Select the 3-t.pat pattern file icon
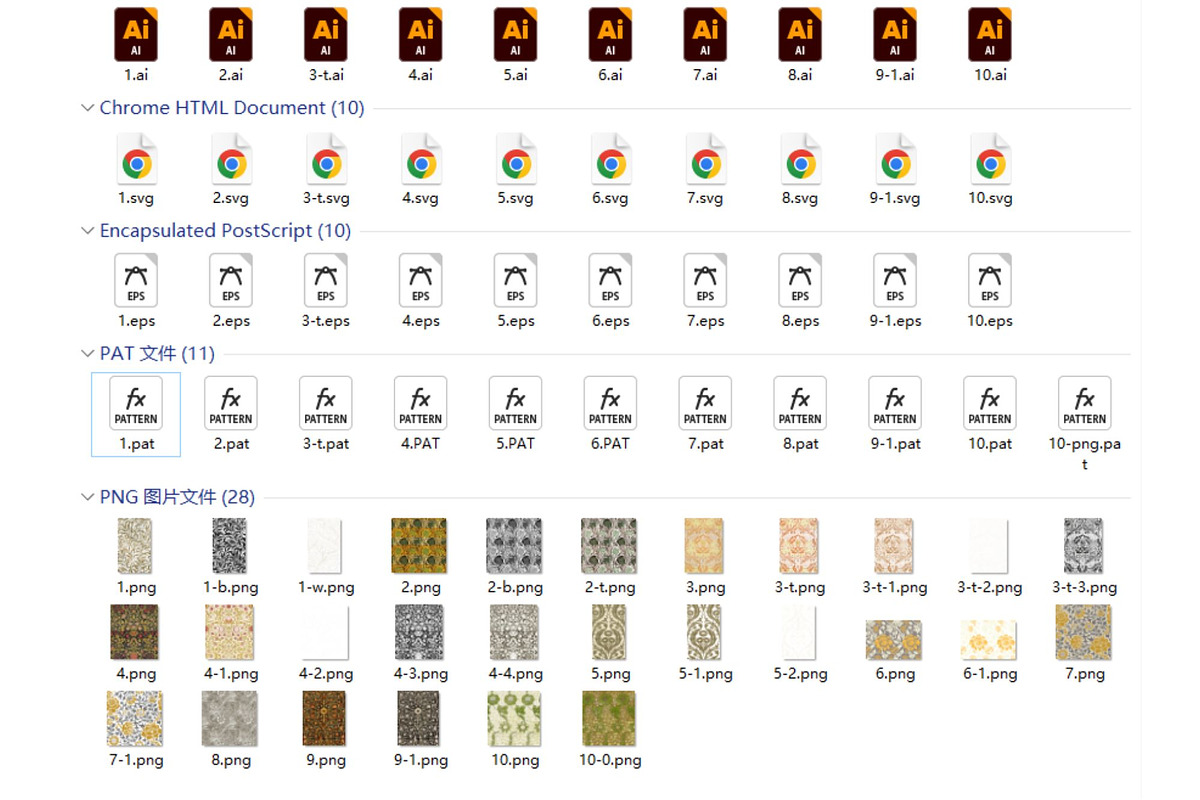Viewport: 1200px width, 800px height. click(x=326, y=403)
